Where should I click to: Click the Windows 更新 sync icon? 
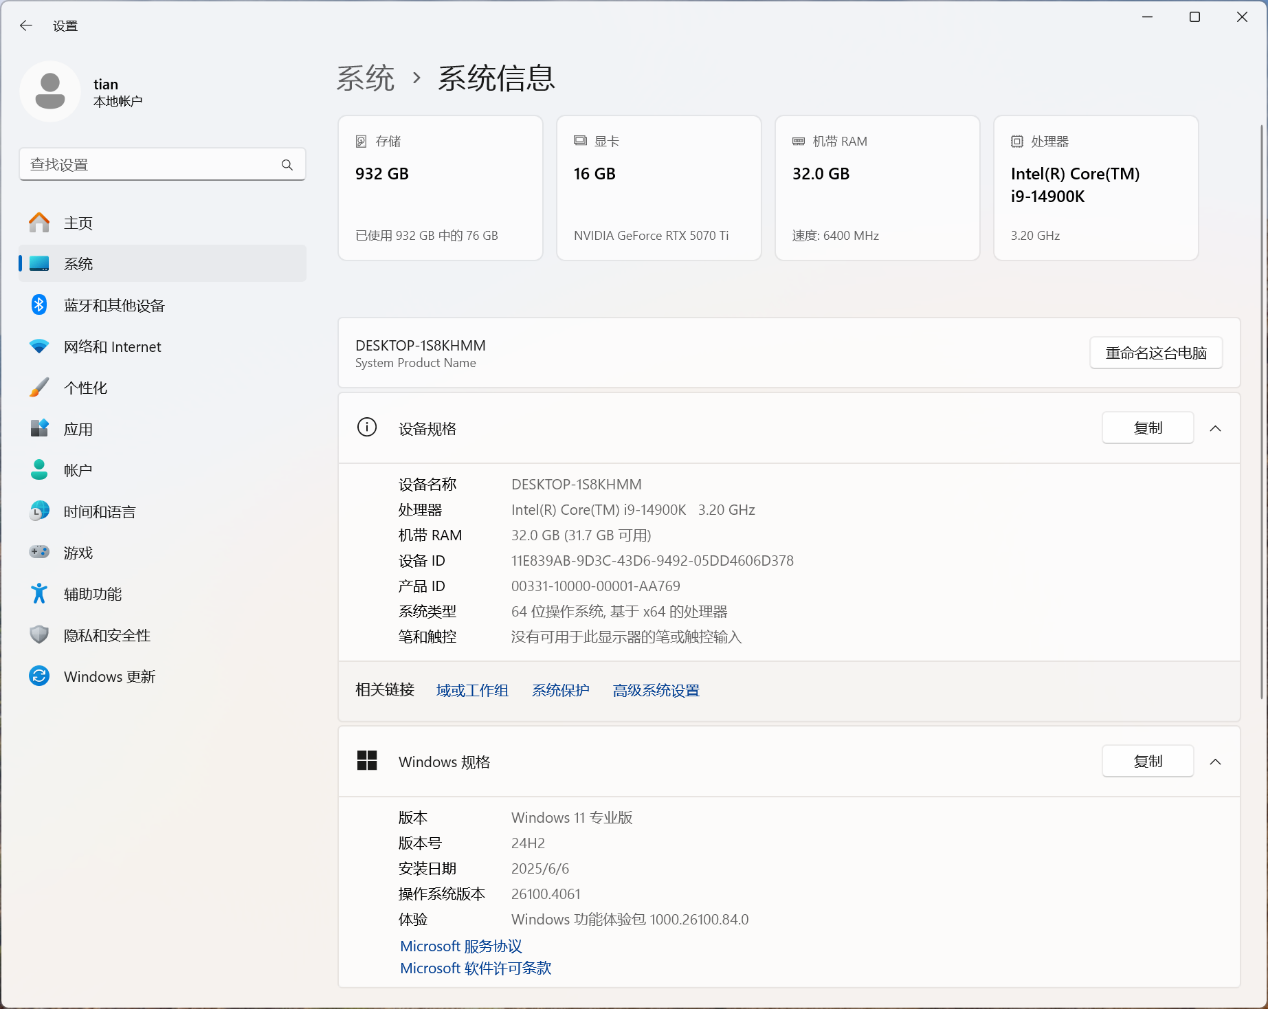tap(39, 676)
